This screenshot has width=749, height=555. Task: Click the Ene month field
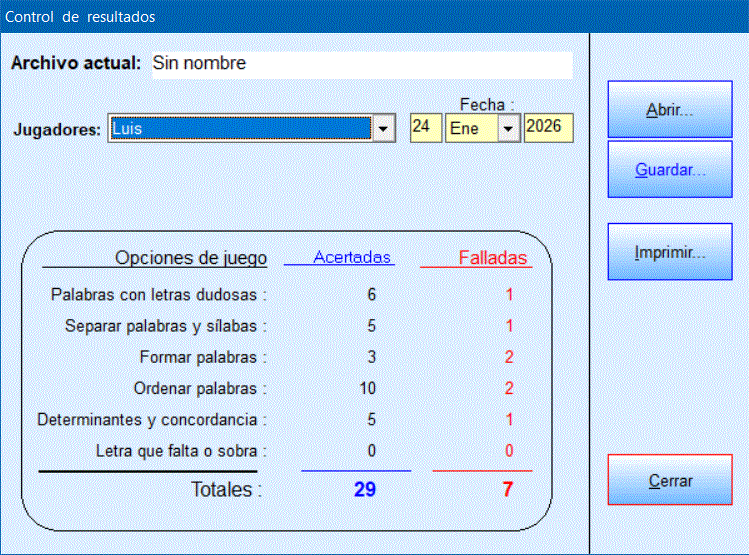(x=470, y=129)
